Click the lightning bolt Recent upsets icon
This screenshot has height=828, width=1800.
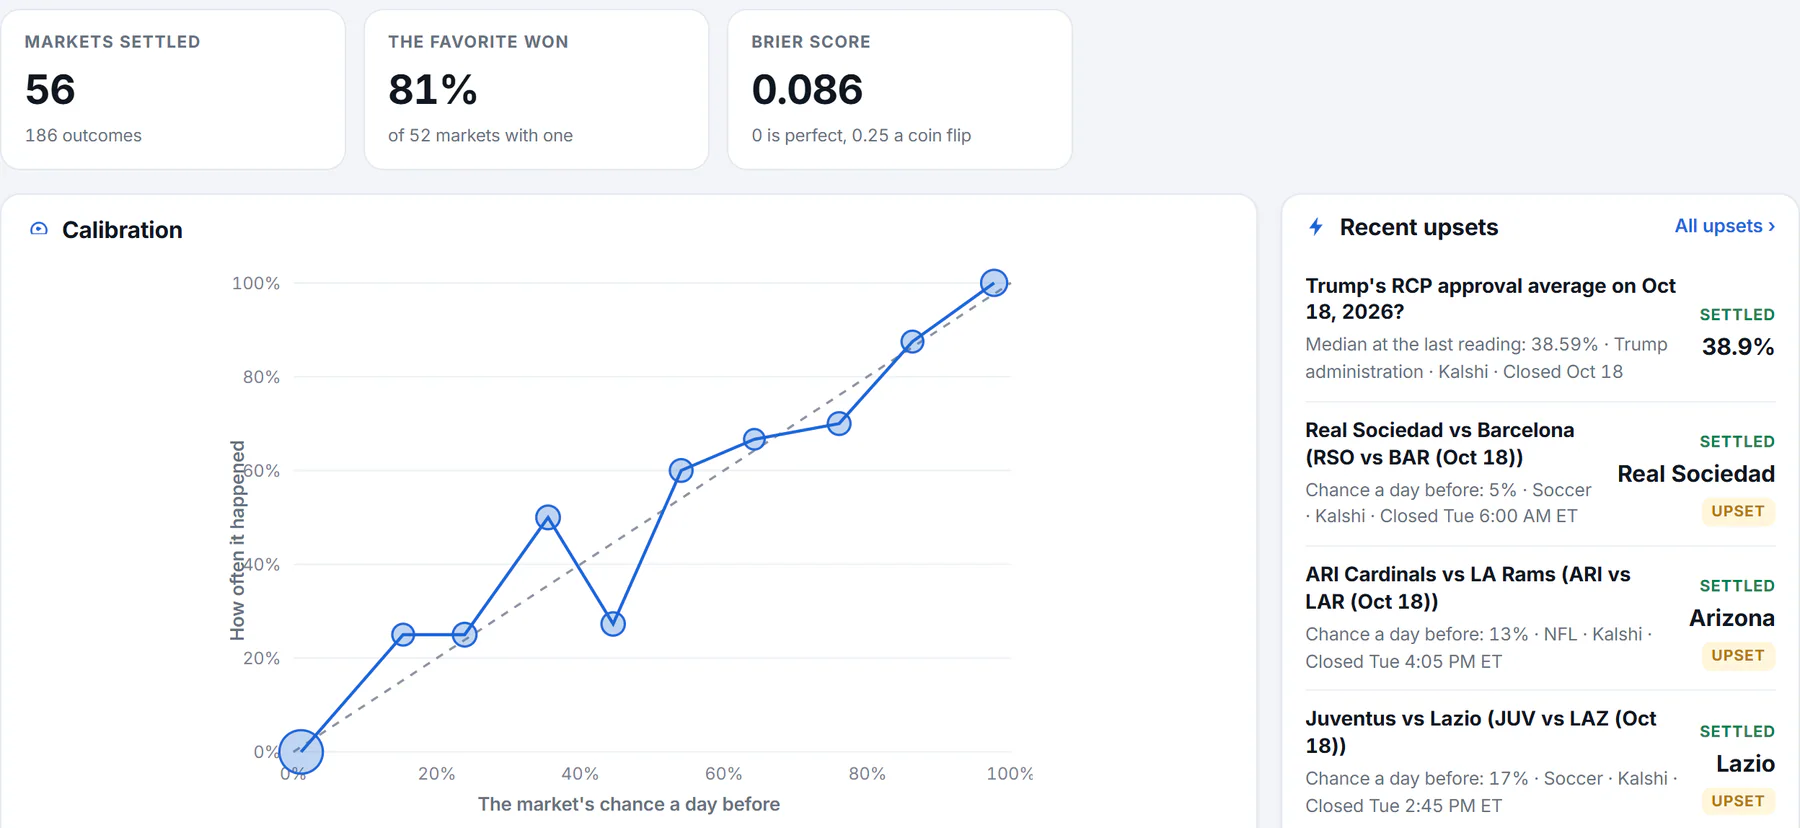[1316, 227]
